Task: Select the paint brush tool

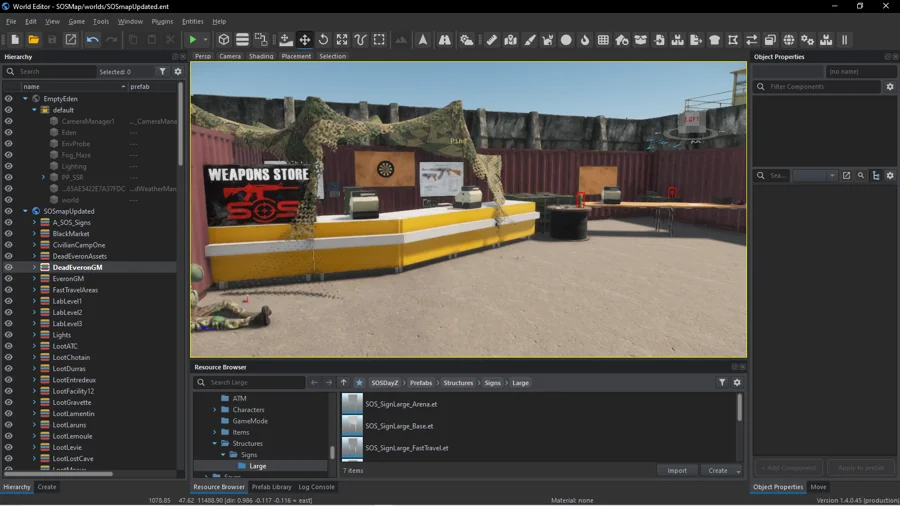Action: point(529,40)
